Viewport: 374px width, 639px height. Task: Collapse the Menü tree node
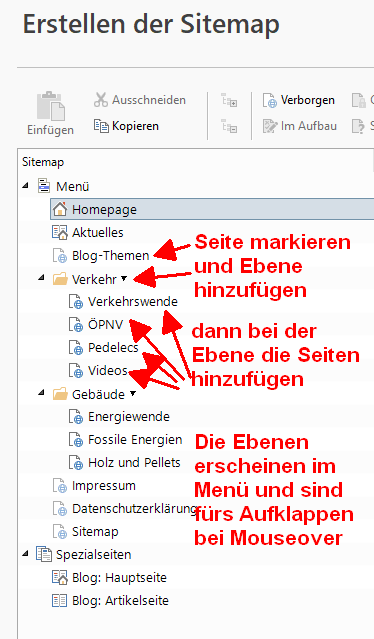pos(26,185)
